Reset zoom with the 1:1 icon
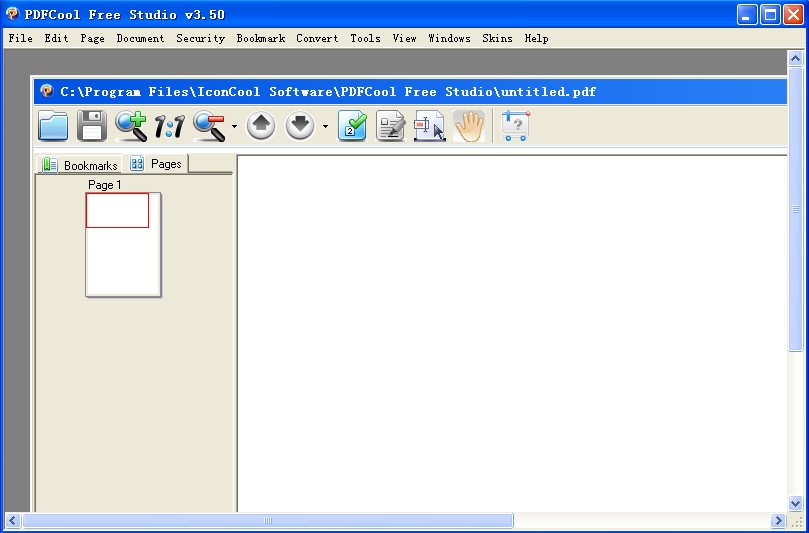Image resolution: width=809 pixels, height=533 pixels. click(x=170, y=126)
